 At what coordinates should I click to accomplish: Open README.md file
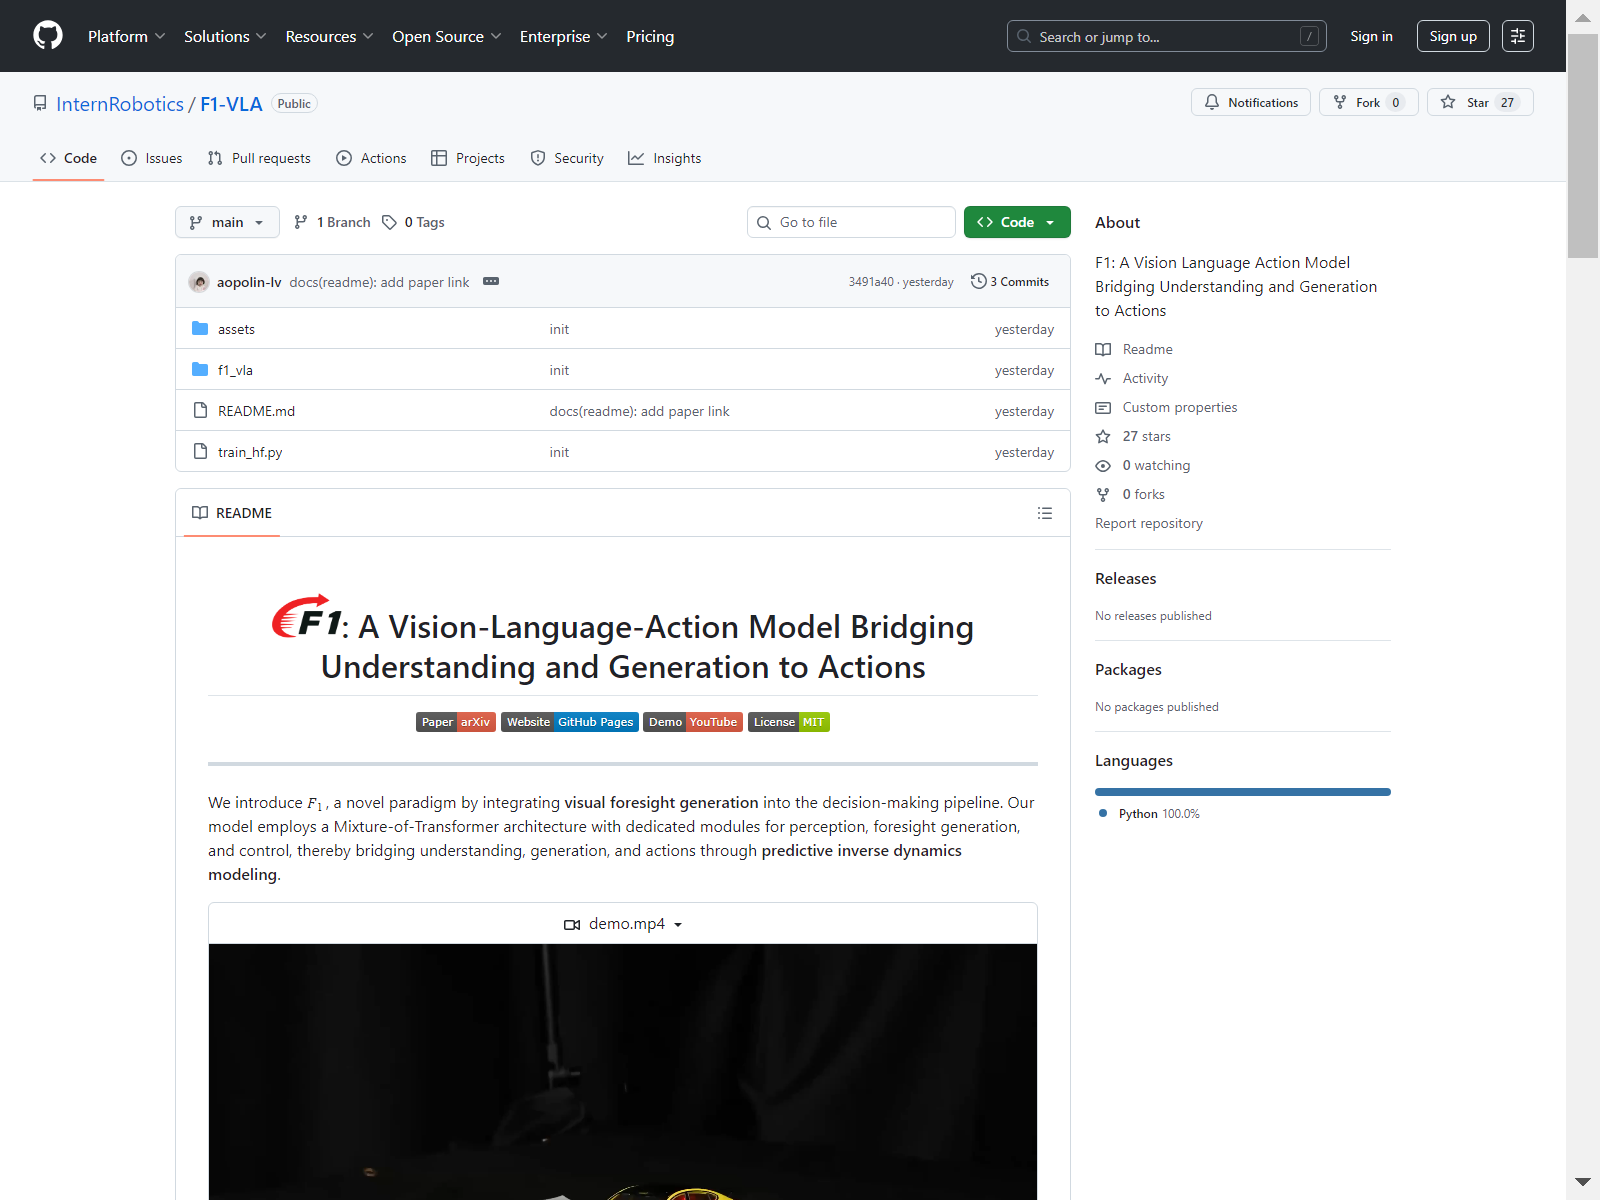(256, 411)
